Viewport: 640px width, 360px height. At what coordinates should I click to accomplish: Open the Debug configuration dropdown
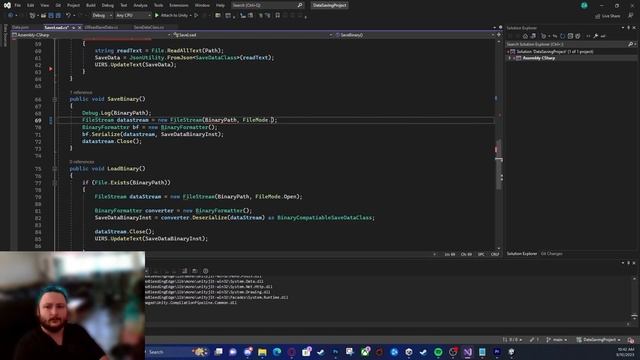pos(102,16)
